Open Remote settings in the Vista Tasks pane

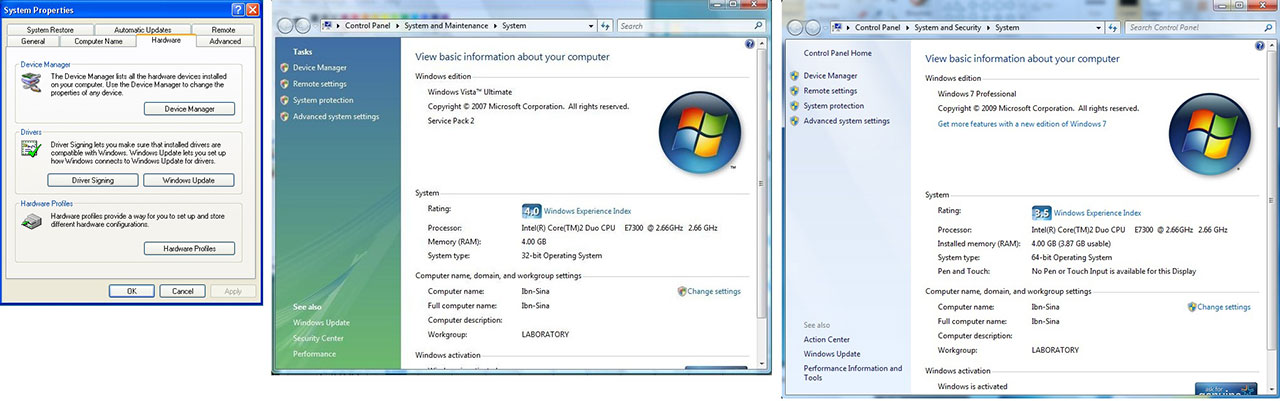point(320,84)
